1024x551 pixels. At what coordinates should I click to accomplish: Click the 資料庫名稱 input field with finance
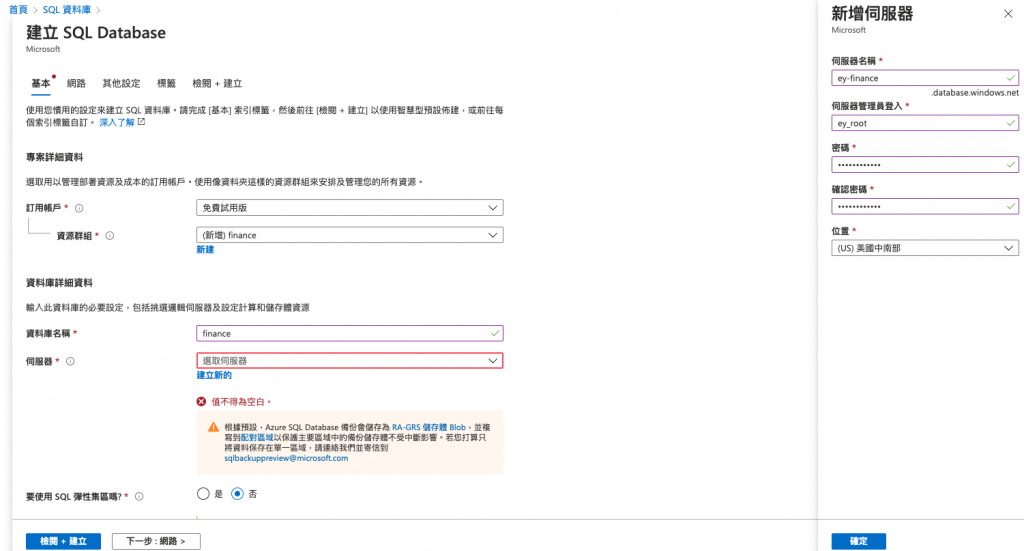349,334
